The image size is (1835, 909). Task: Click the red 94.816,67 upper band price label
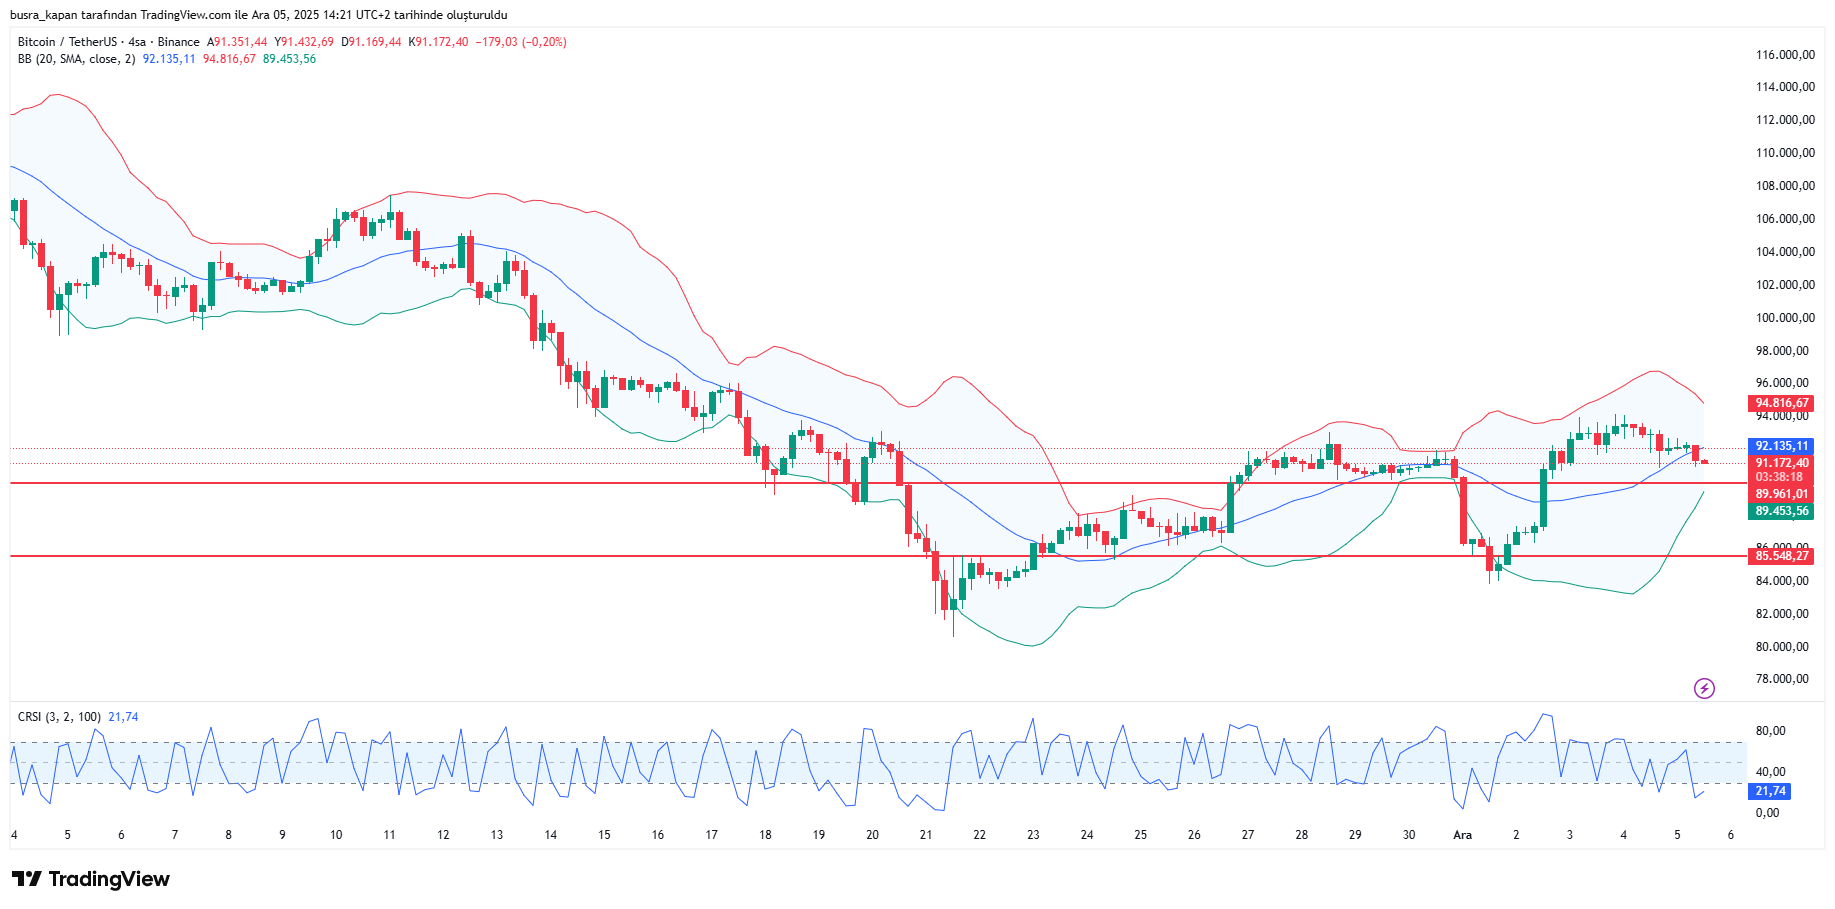point(1781,403)
